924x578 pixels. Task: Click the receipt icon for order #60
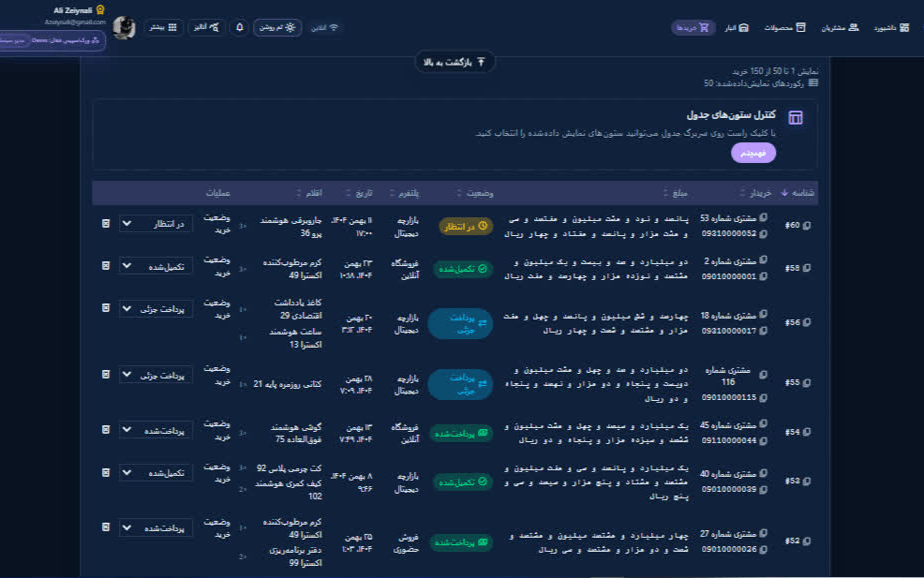click(105, 223)
